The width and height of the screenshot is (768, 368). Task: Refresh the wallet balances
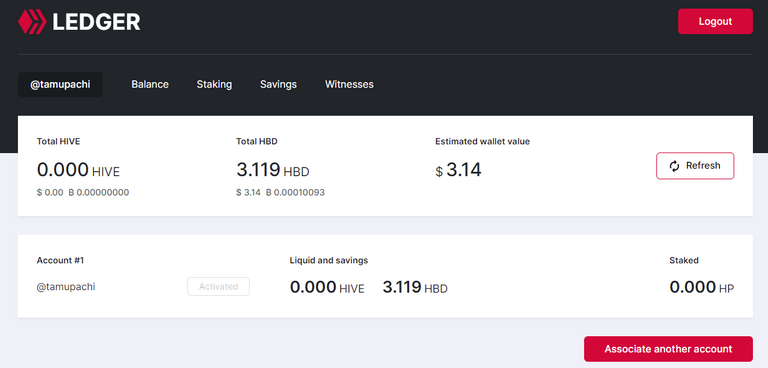pyautogui.click(x=695, y=166)
